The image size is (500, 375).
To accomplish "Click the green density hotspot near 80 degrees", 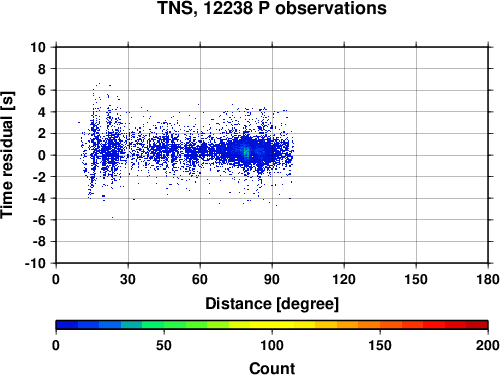I will point(246,152).
